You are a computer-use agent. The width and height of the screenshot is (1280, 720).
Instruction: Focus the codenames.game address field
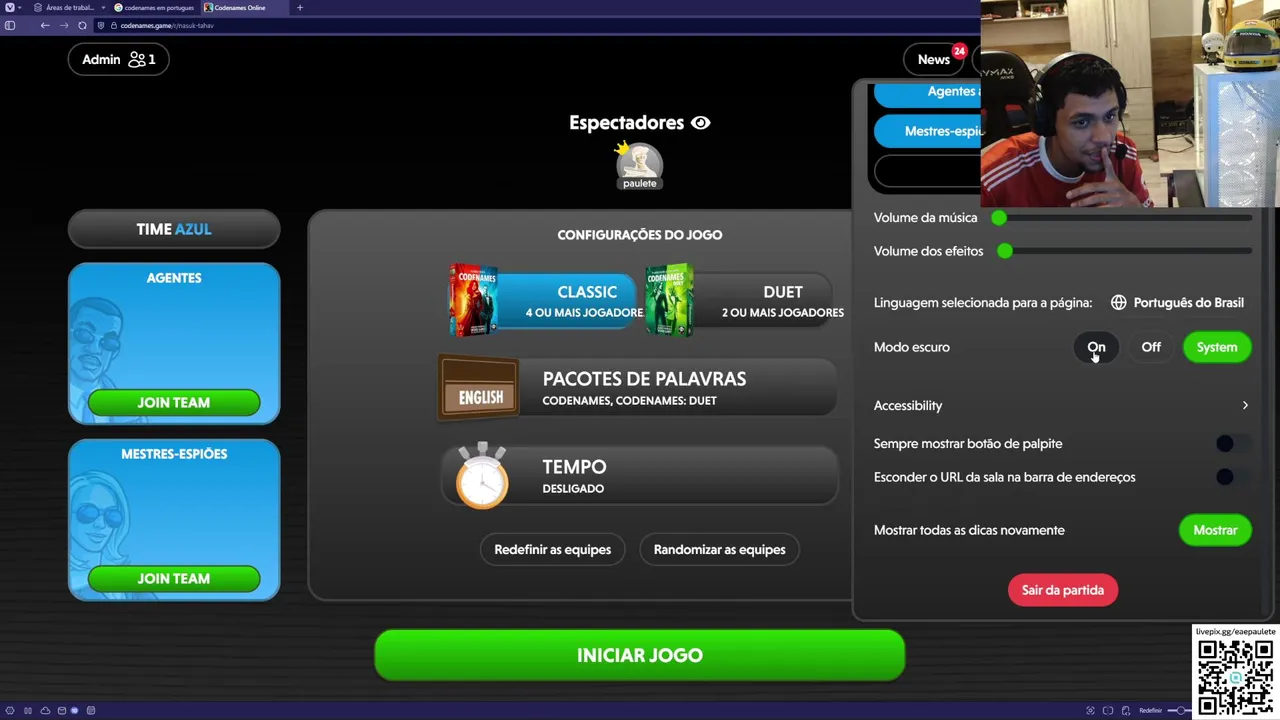pos(166,25)
